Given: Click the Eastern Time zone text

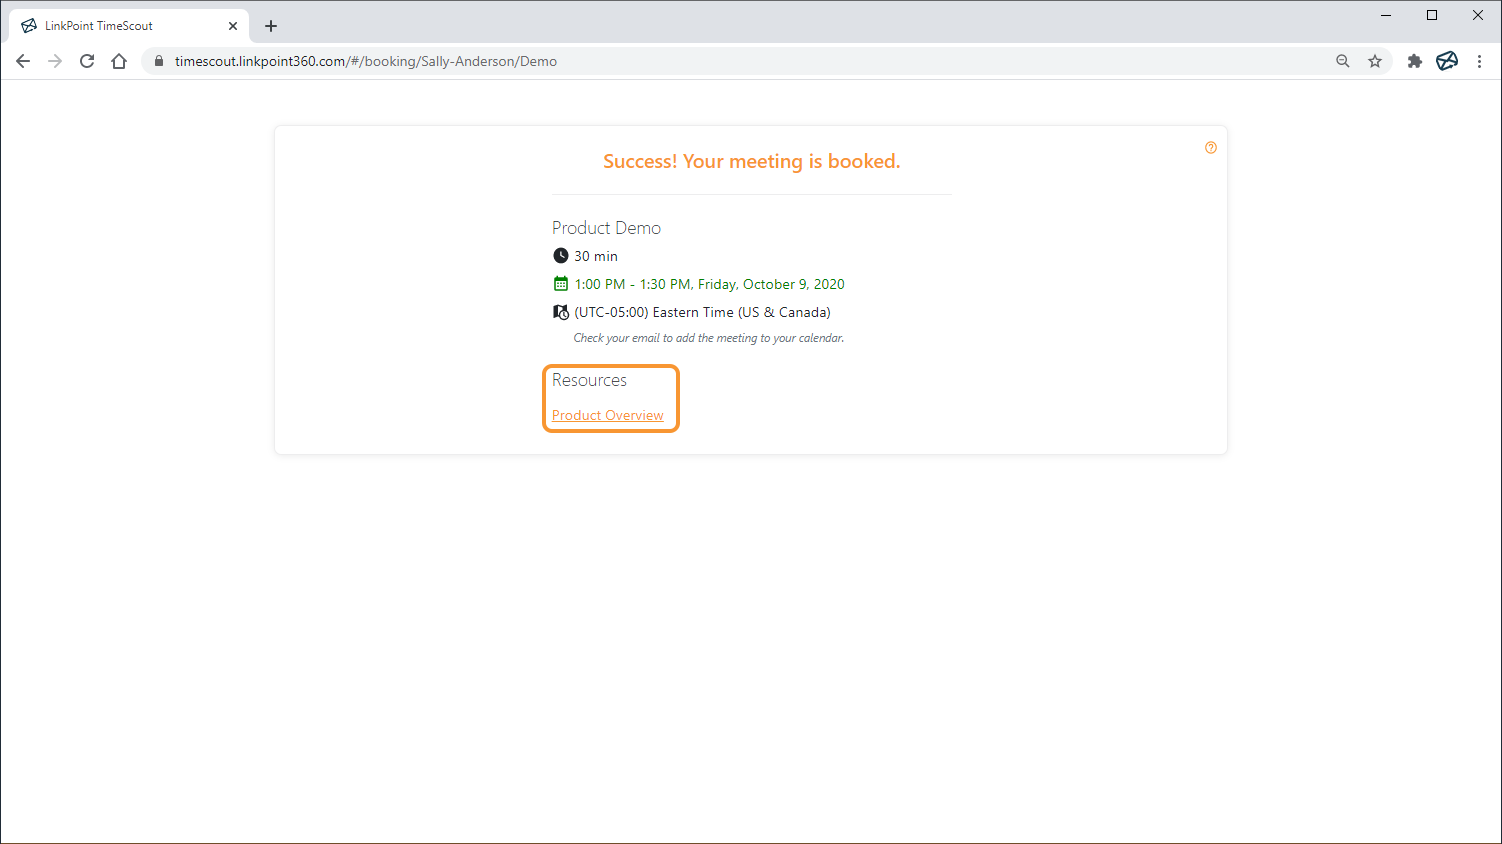Looking at the screenshot, I should (702, 312).
